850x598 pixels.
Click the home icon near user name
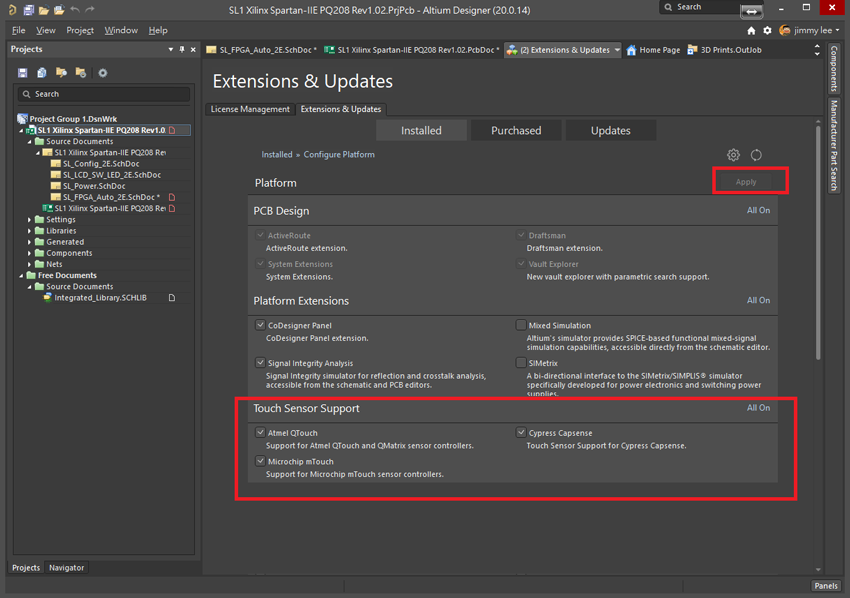751,31
